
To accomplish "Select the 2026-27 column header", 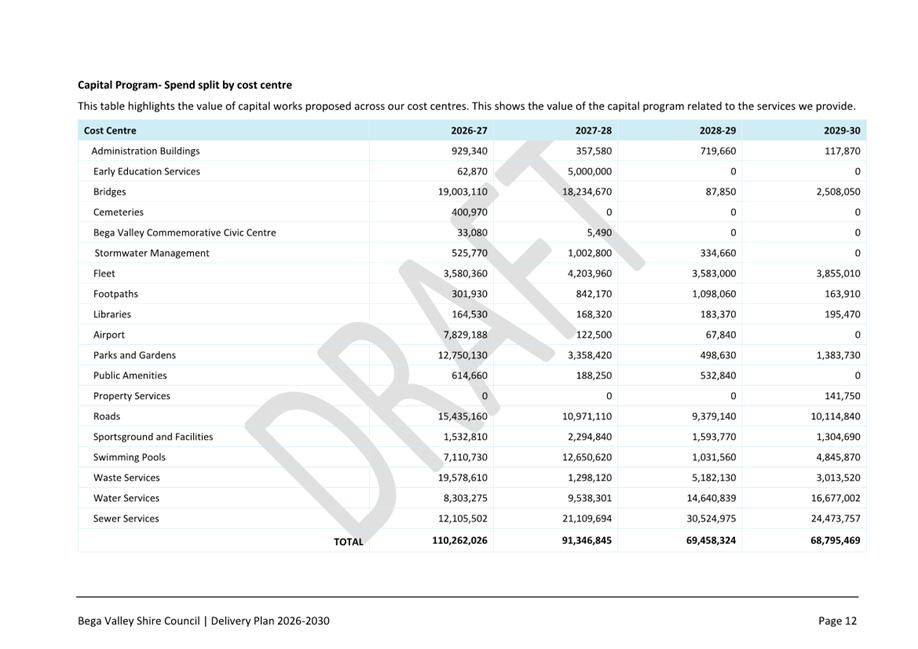I will [469, 131].
